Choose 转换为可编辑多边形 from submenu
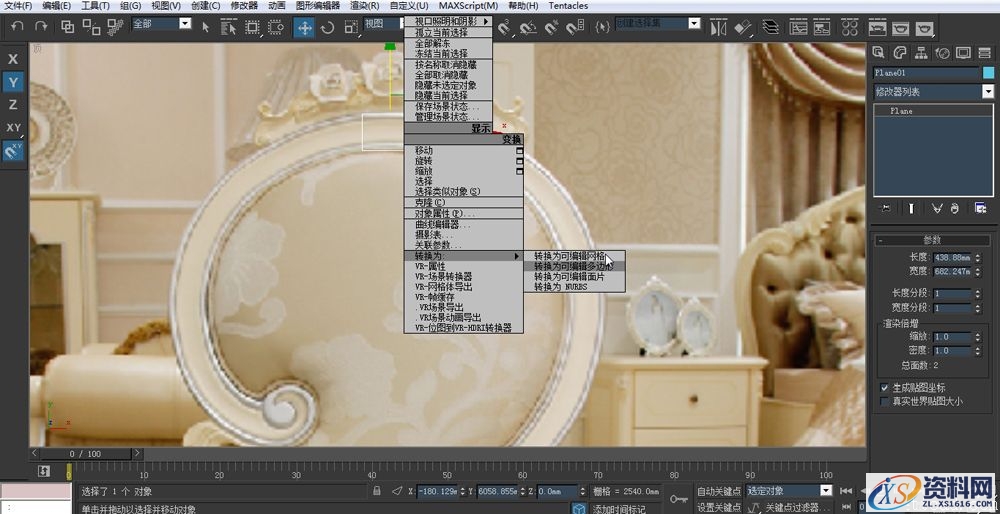This screenshot has height=514, width=1000. (x=574, y=266)
